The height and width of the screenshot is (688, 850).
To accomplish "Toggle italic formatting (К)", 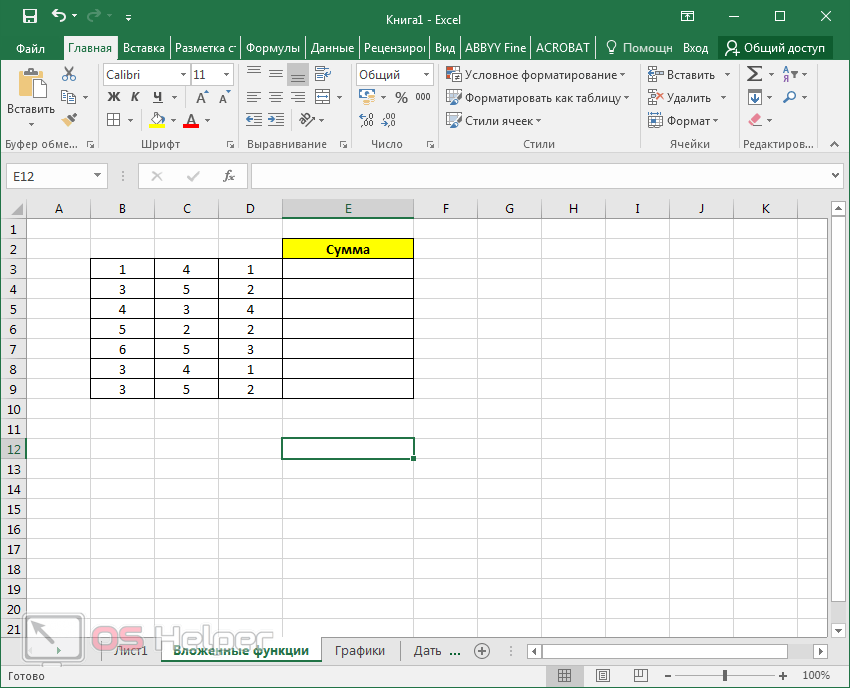I will [134, 97].
